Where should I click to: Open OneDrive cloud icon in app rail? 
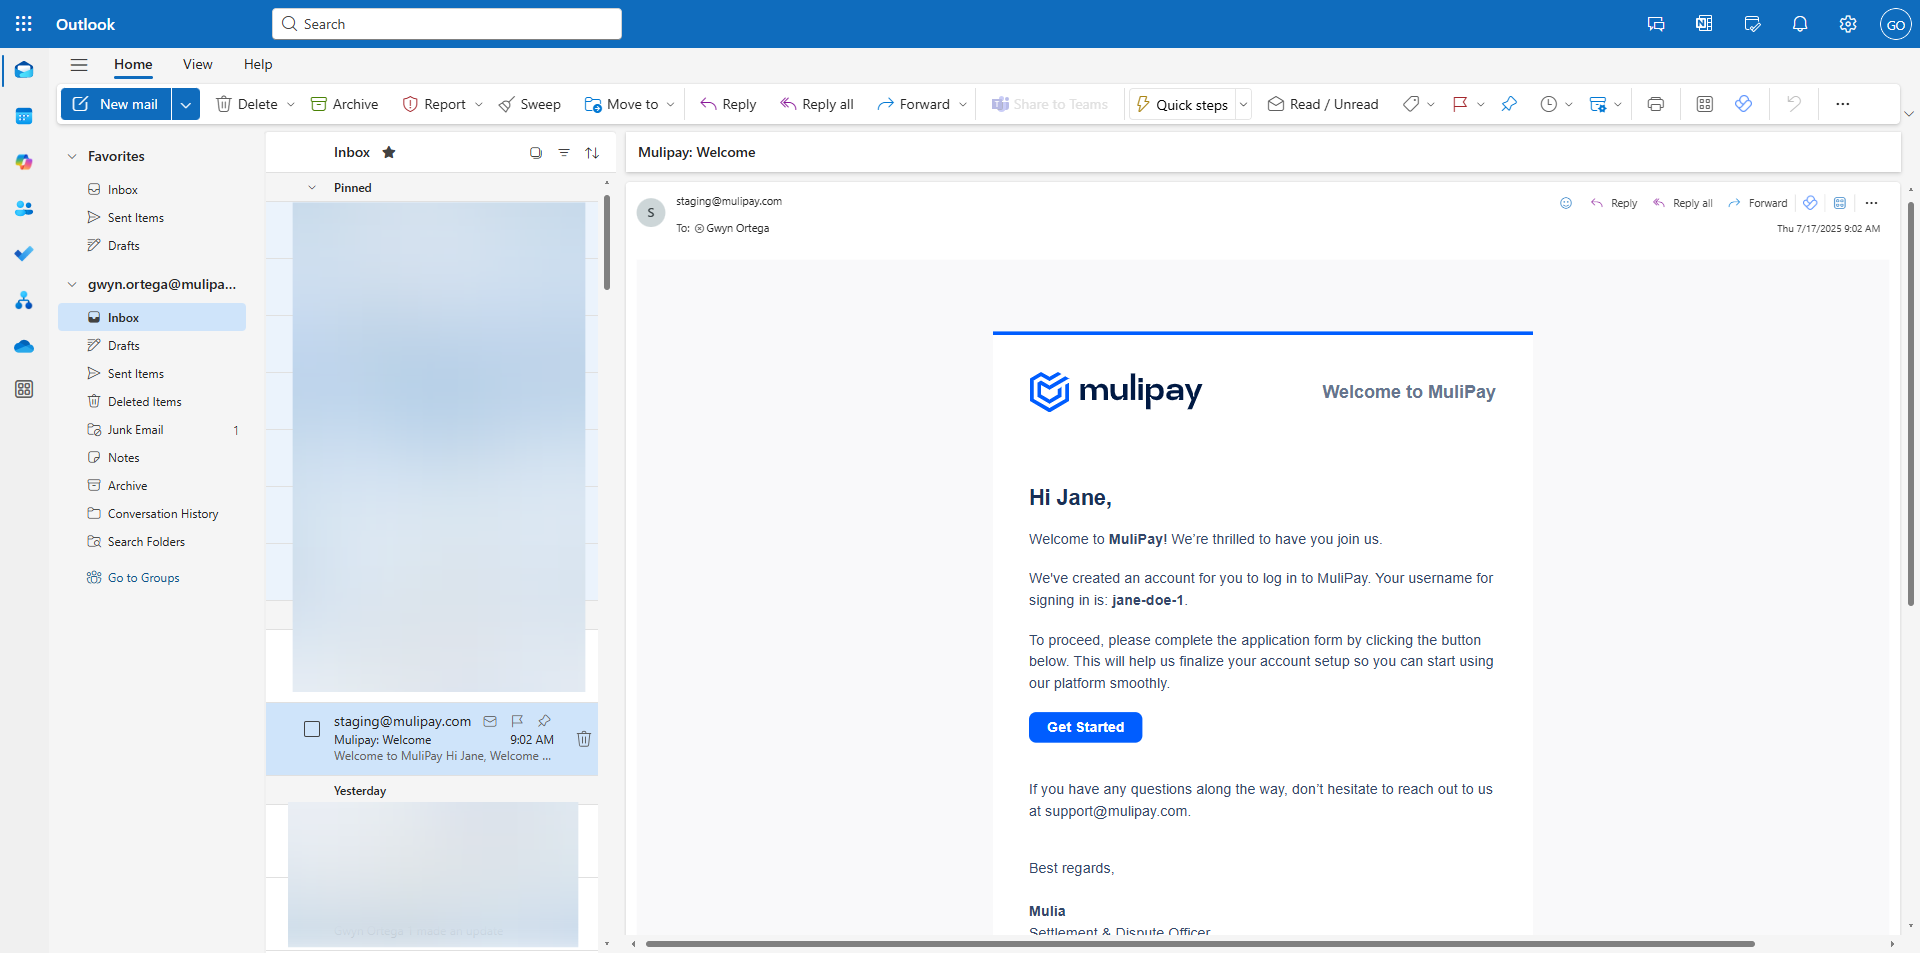point(24,346)
